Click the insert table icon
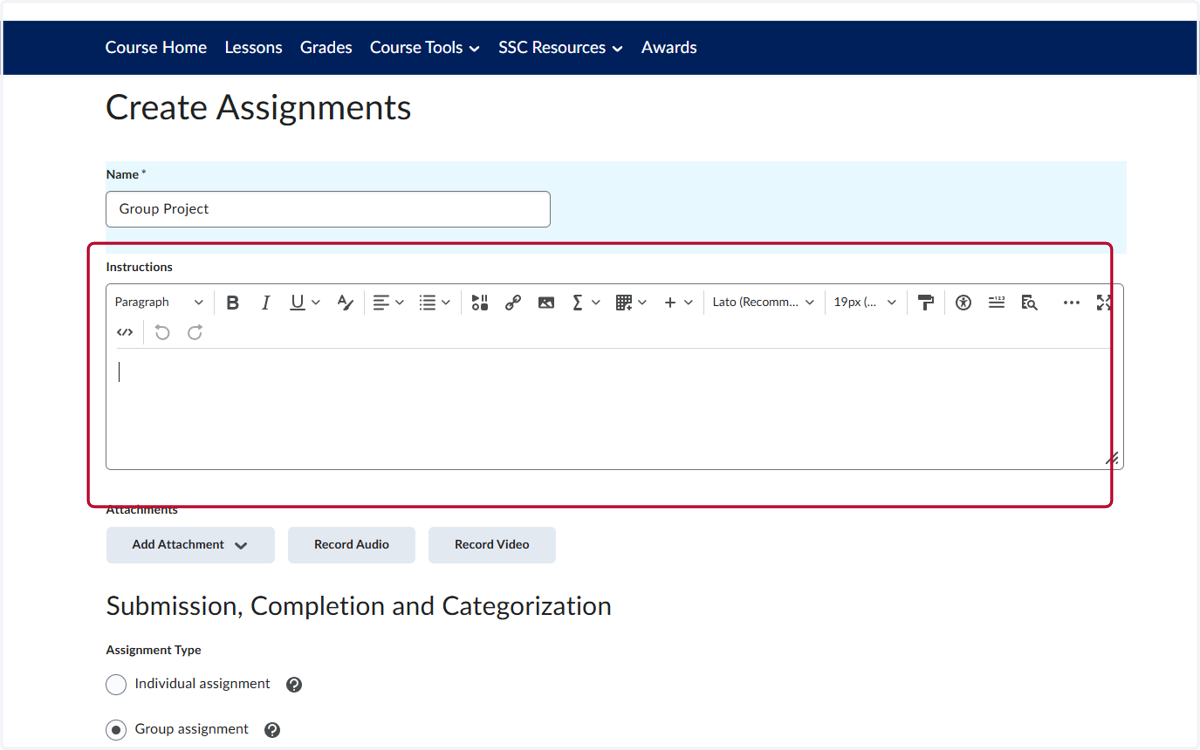This screenshot has width=1200, height=750. pos(624,302)
